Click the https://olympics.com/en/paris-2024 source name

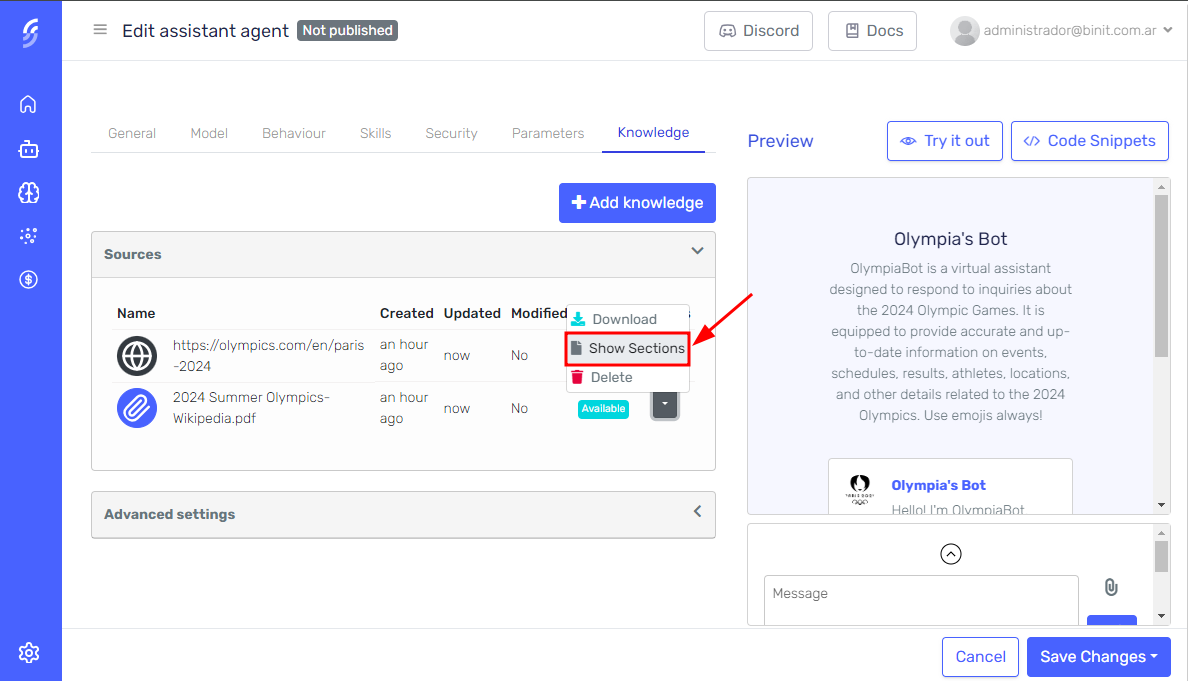click(x=268, y=356)
